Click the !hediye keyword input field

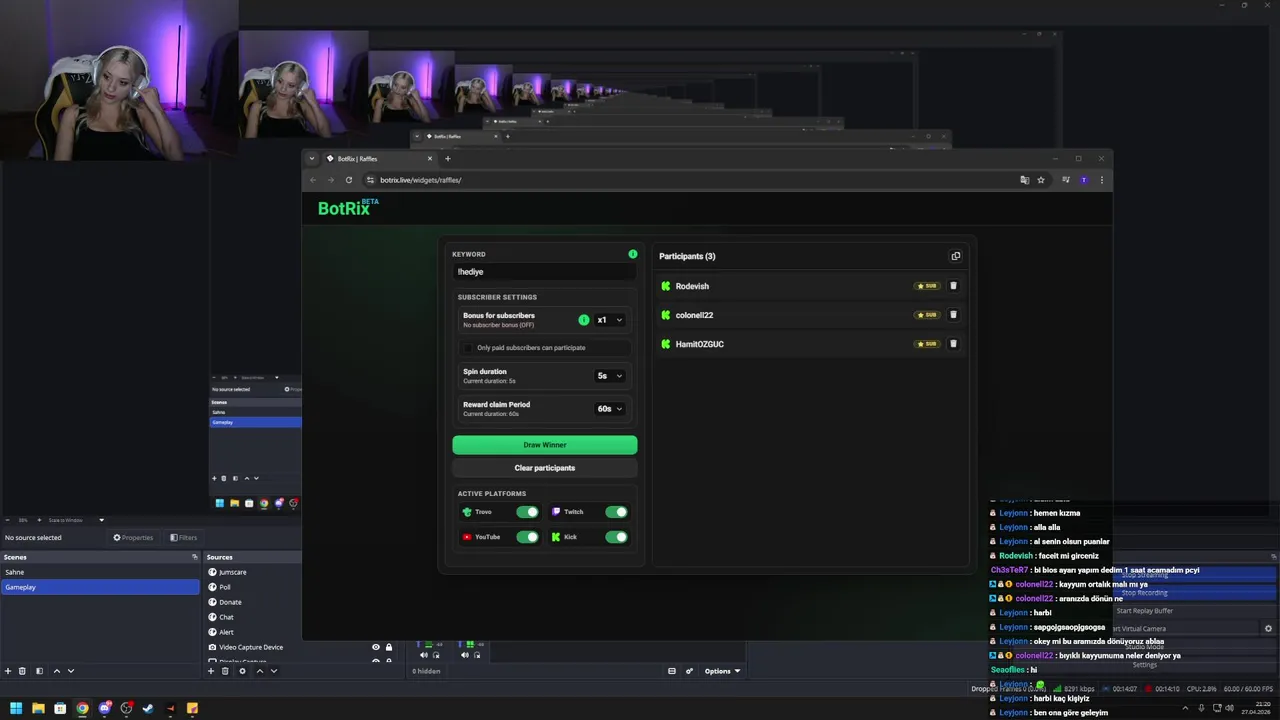coord(545,272)
